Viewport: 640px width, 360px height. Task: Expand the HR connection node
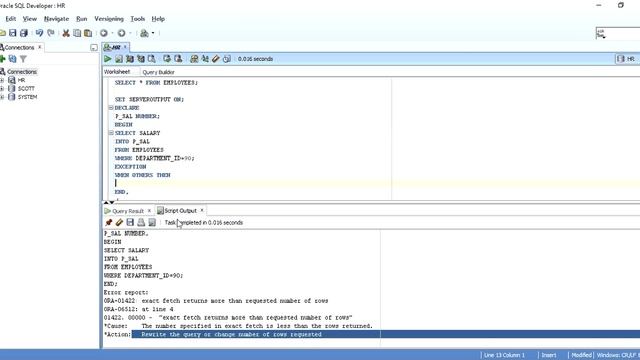point(2,80)
